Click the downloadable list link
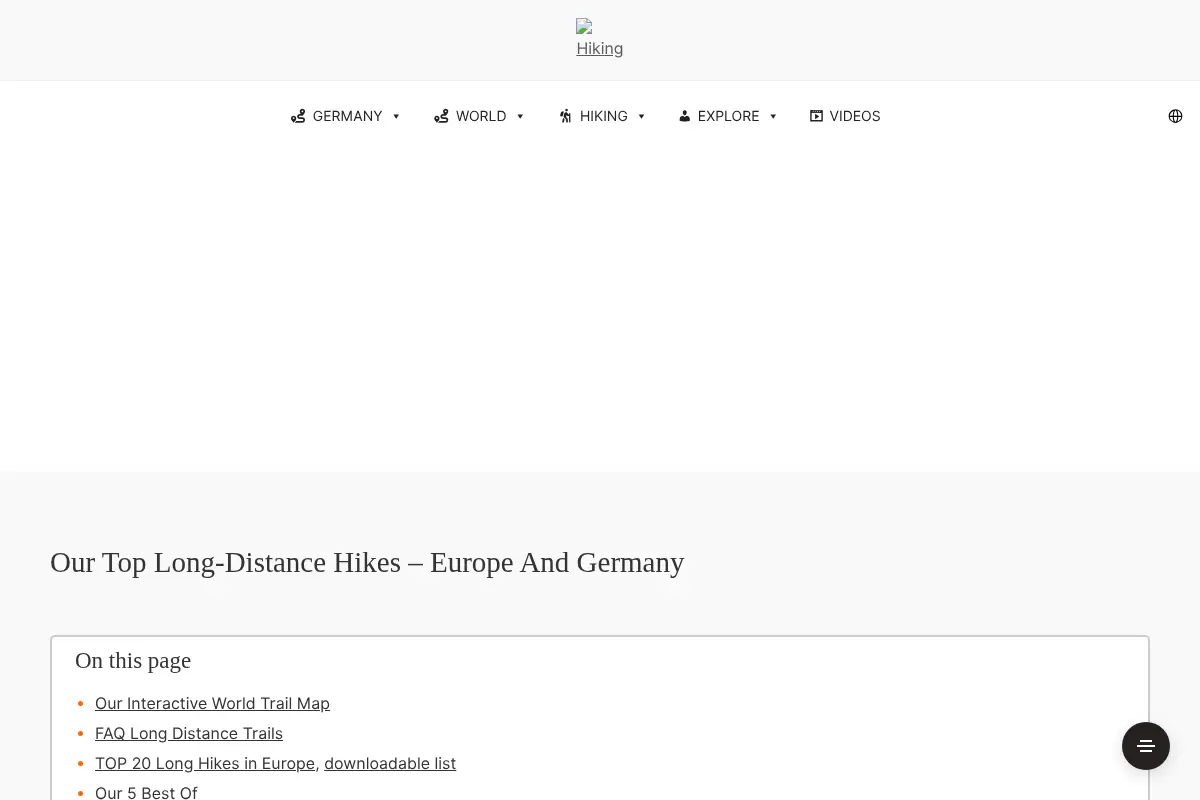 point(390,763)
